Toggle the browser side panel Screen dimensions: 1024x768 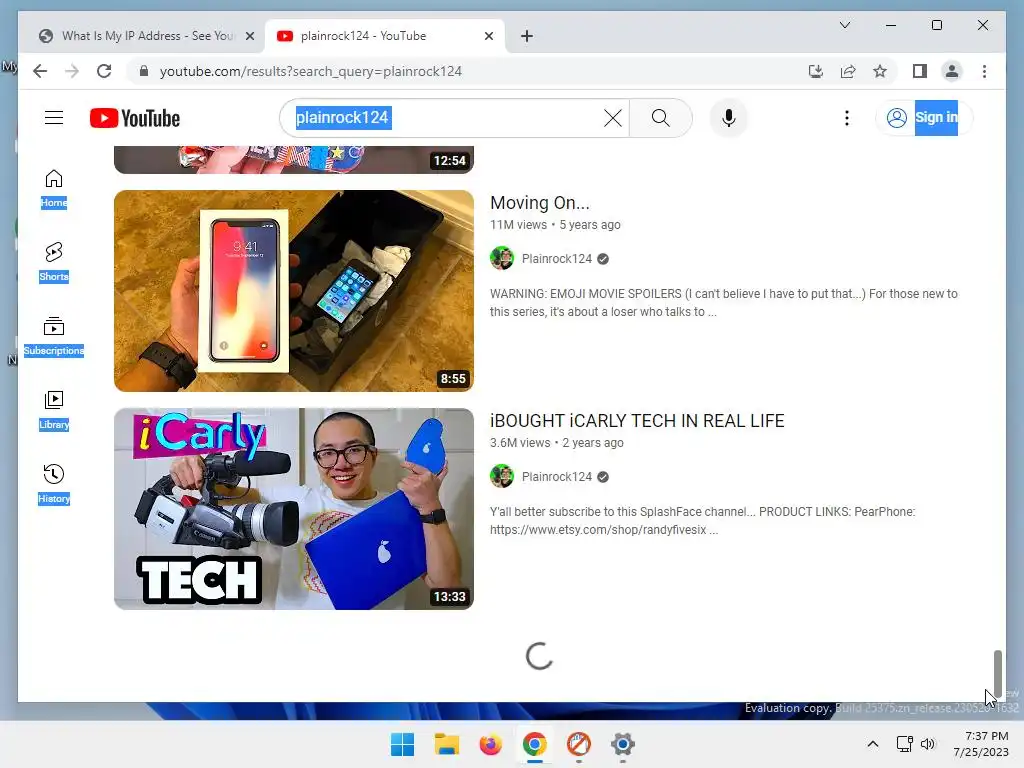tap(920, 71)
